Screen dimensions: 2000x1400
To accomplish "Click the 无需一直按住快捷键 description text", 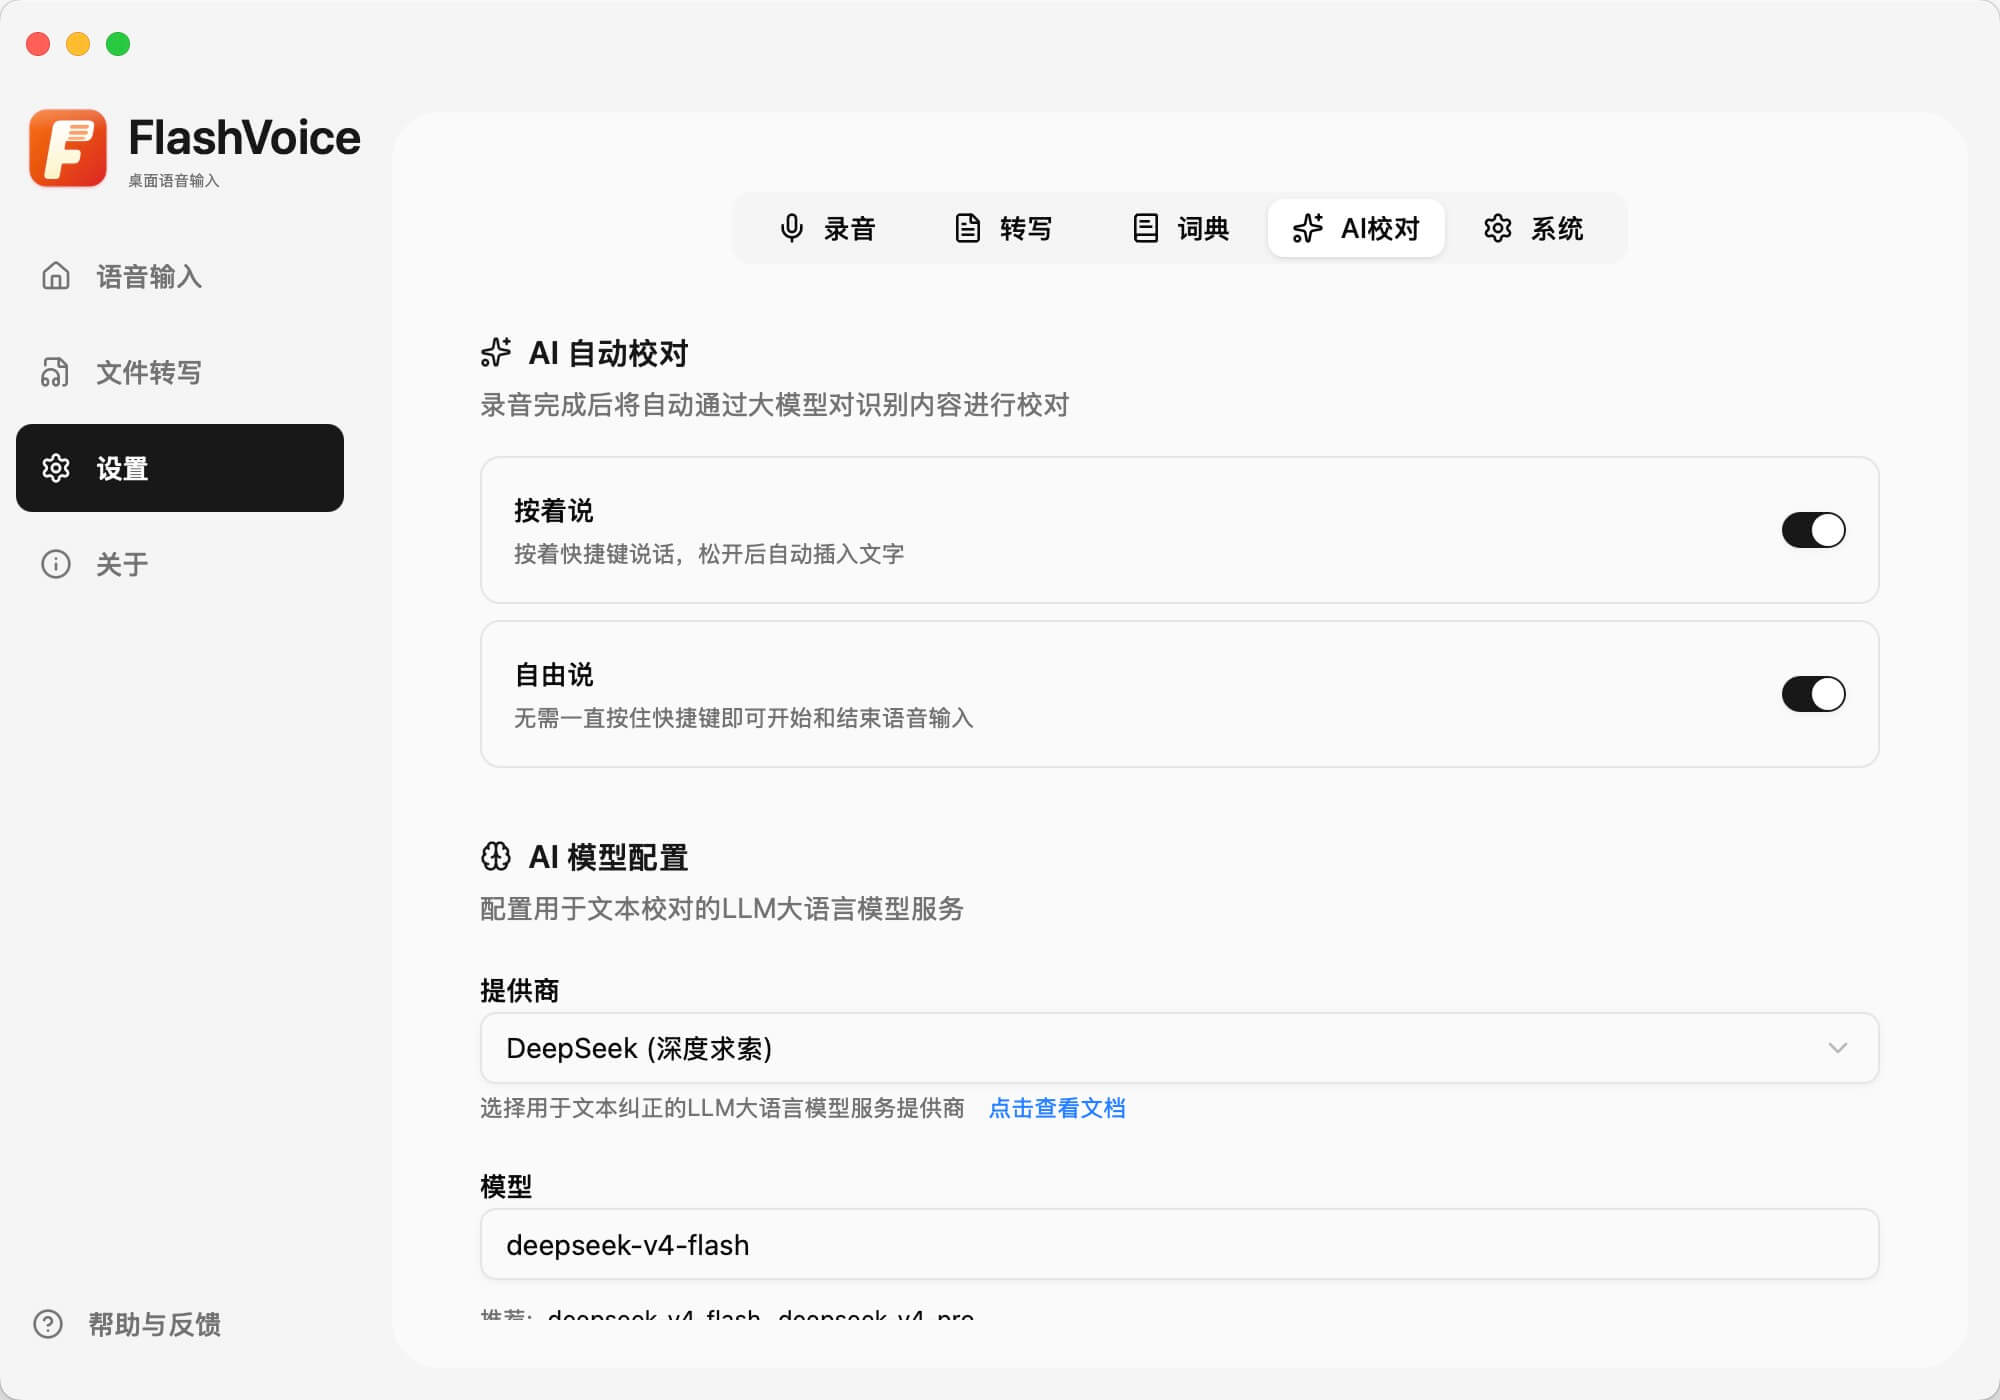I will 744,718.
